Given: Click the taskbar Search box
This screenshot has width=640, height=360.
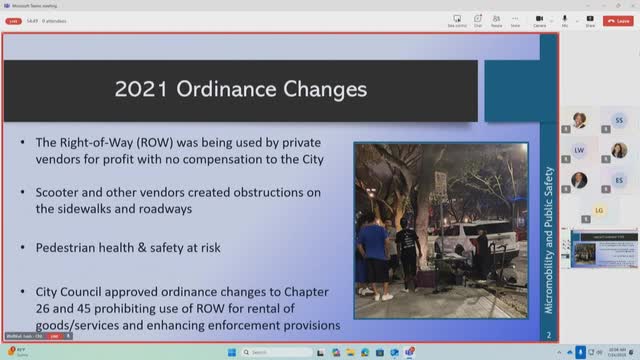Looking at the screenshot, I should point(277,352).
